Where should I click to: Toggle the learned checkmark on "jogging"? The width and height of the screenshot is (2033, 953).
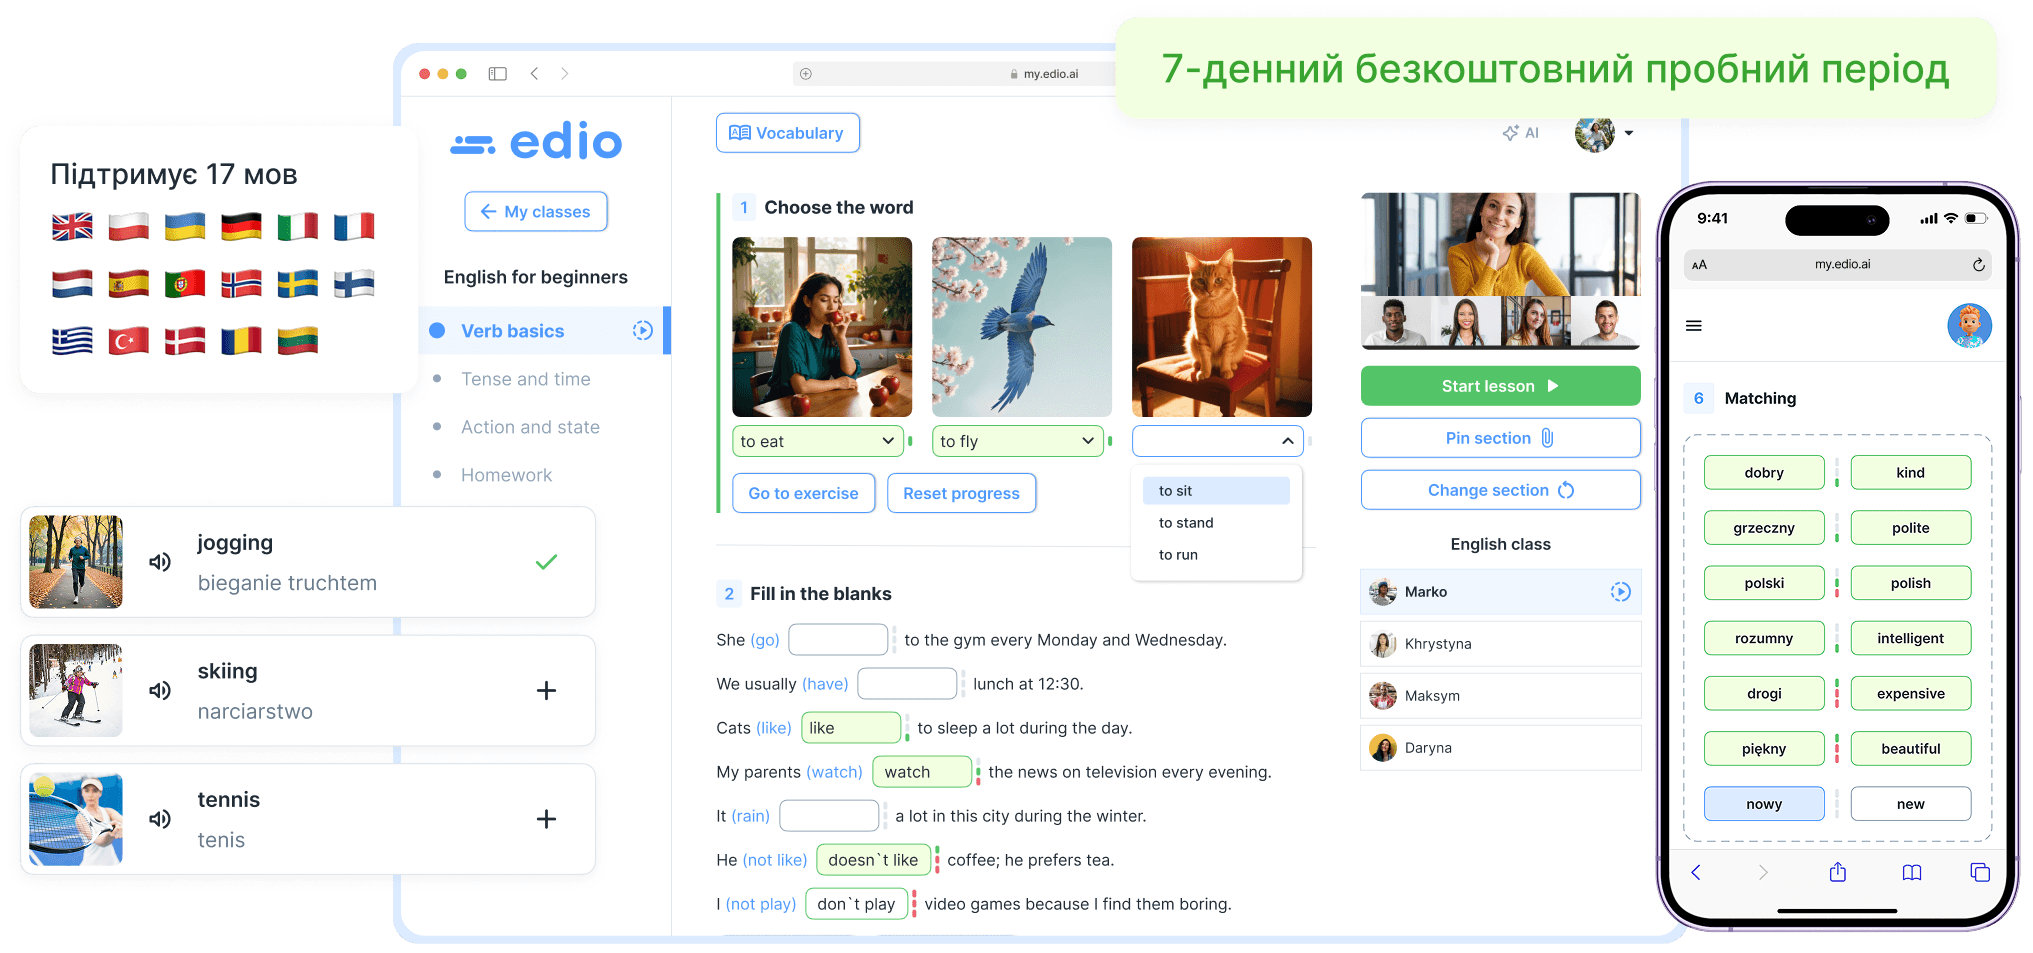(546, 562)
